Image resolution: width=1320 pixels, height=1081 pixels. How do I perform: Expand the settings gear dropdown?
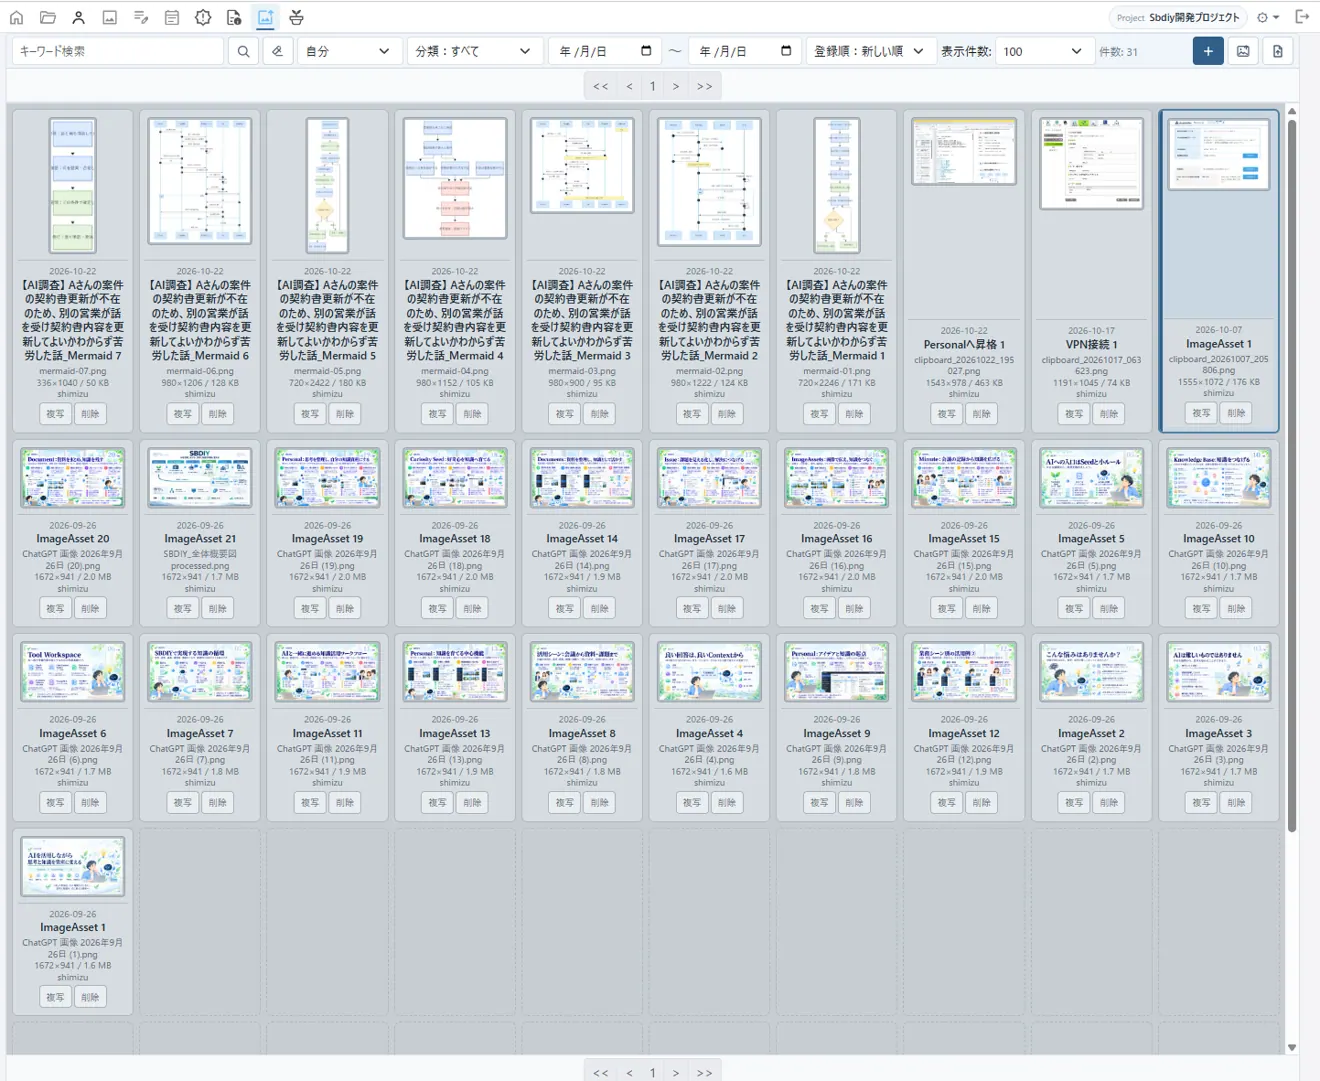1268,17
